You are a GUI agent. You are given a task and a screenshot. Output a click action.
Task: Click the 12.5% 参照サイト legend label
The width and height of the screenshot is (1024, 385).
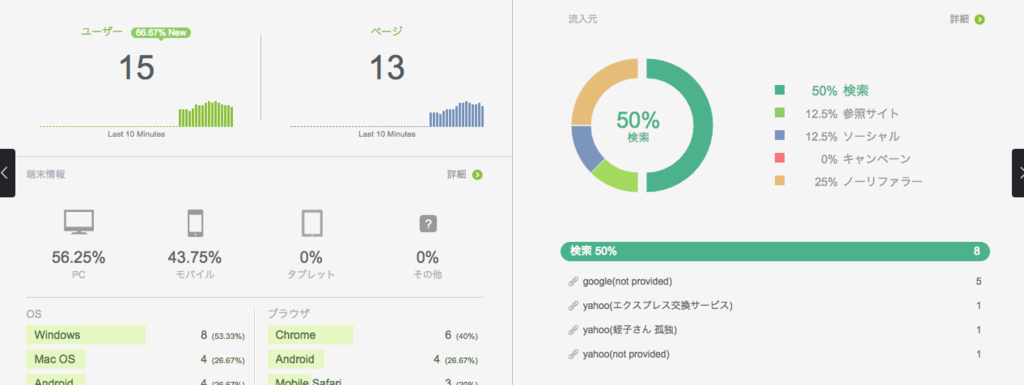click(x=852, y=114)
